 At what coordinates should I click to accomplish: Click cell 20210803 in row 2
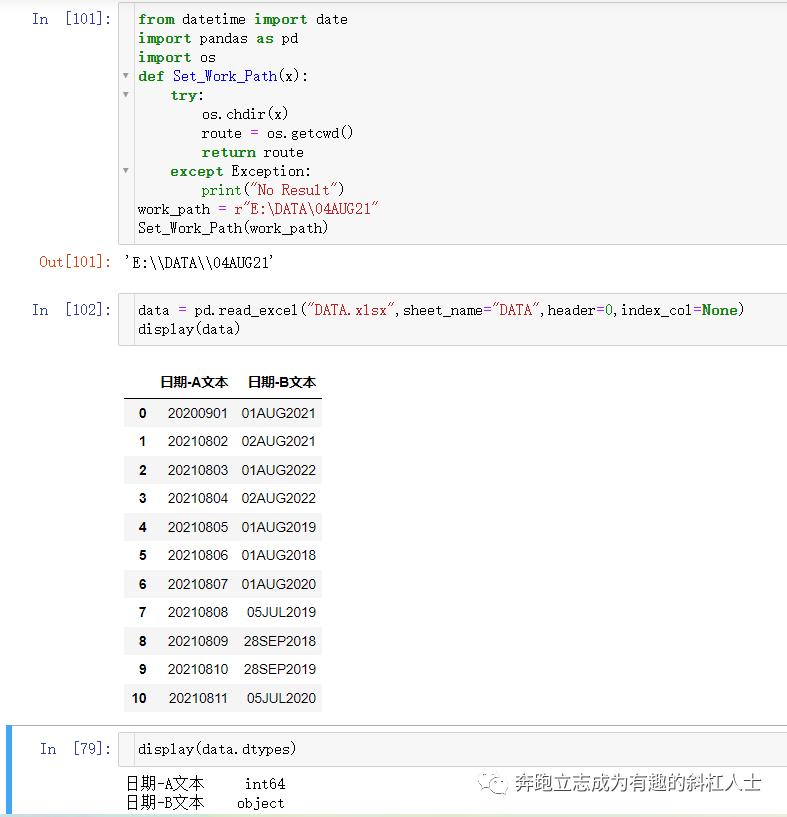(198, 470)
